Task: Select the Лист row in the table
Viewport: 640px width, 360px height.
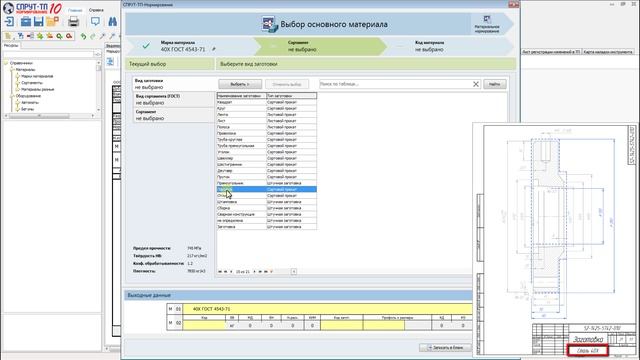Action: 267,121
